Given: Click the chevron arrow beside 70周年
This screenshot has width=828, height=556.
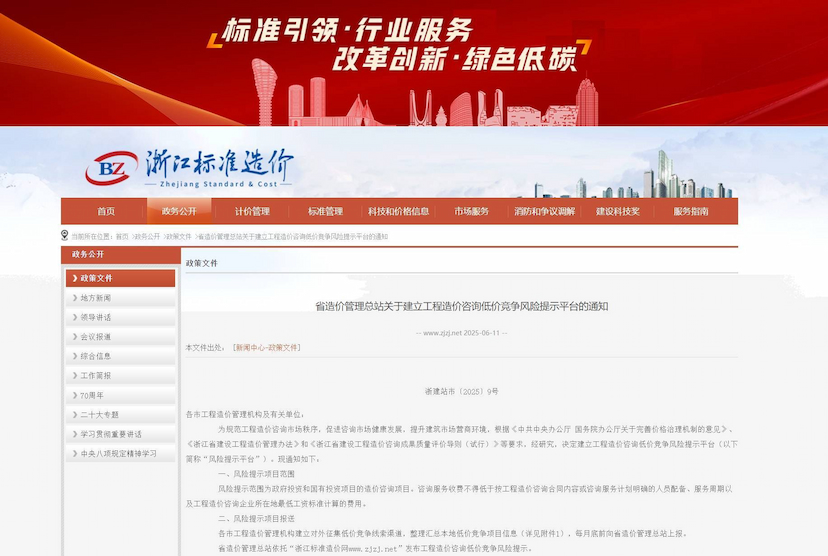Looking at the screenshot, I should pyautogui.click(x=75, y=395).
